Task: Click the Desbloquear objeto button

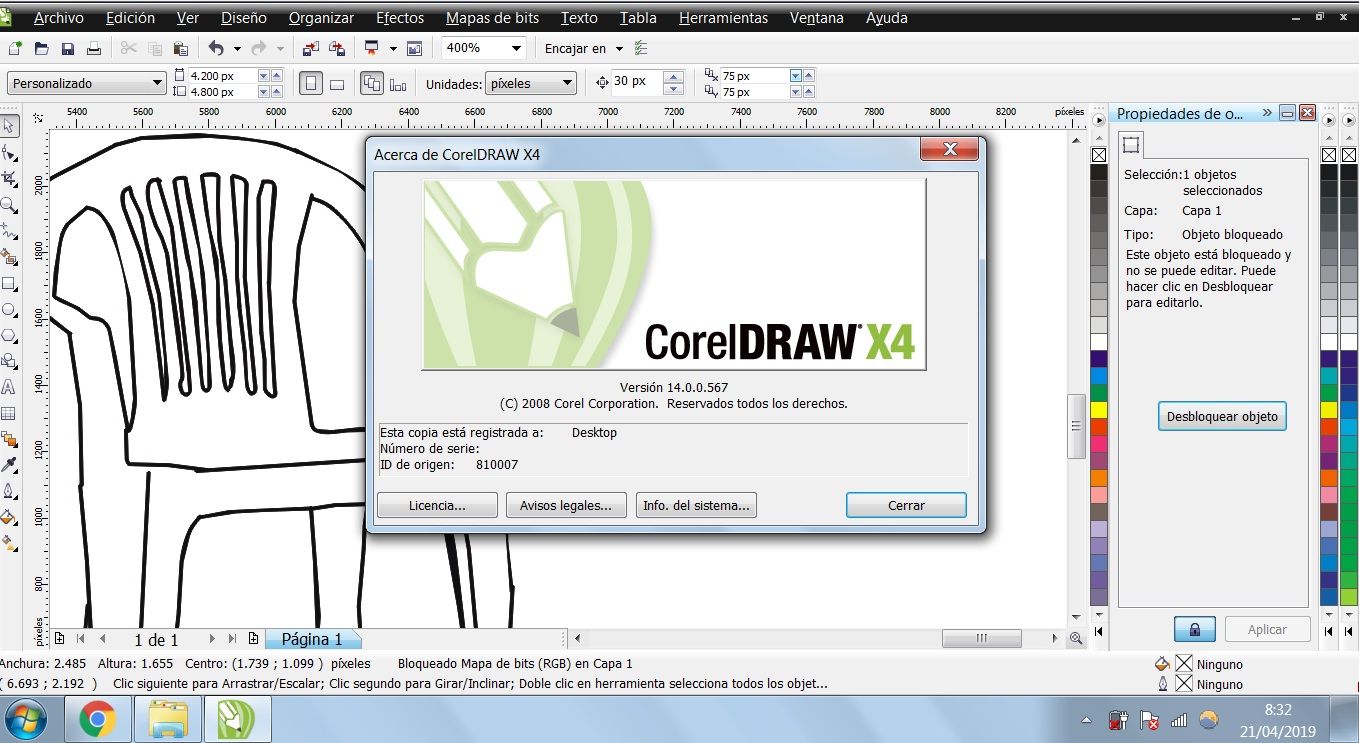Action: point(1222,416)
